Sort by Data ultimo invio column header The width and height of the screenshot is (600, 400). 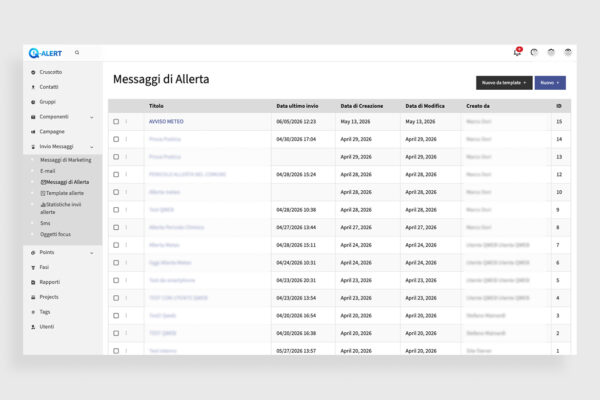[x=297, y=106]
